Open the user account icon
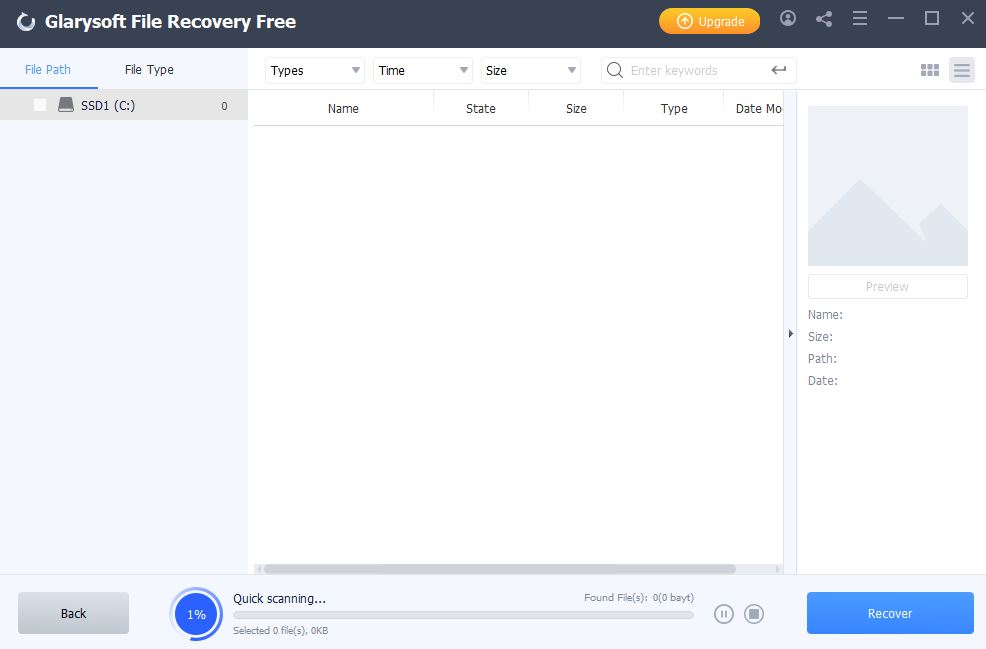Image resolution: width=986 pixels, height=649 pixels. [787, 18]
